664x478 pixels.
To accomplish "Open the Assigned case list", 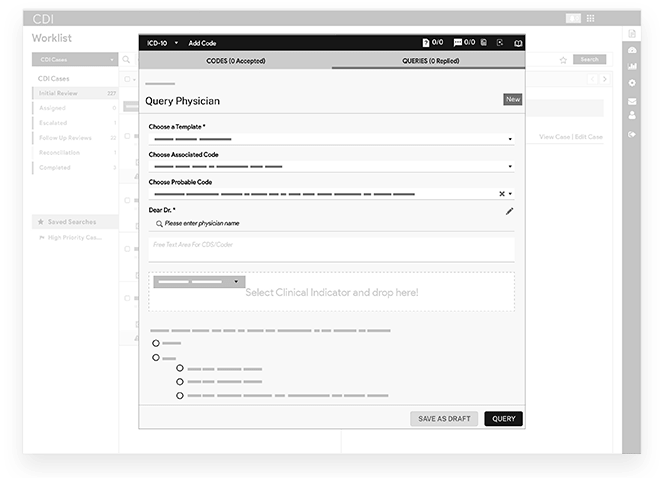I will coord(75,108).
